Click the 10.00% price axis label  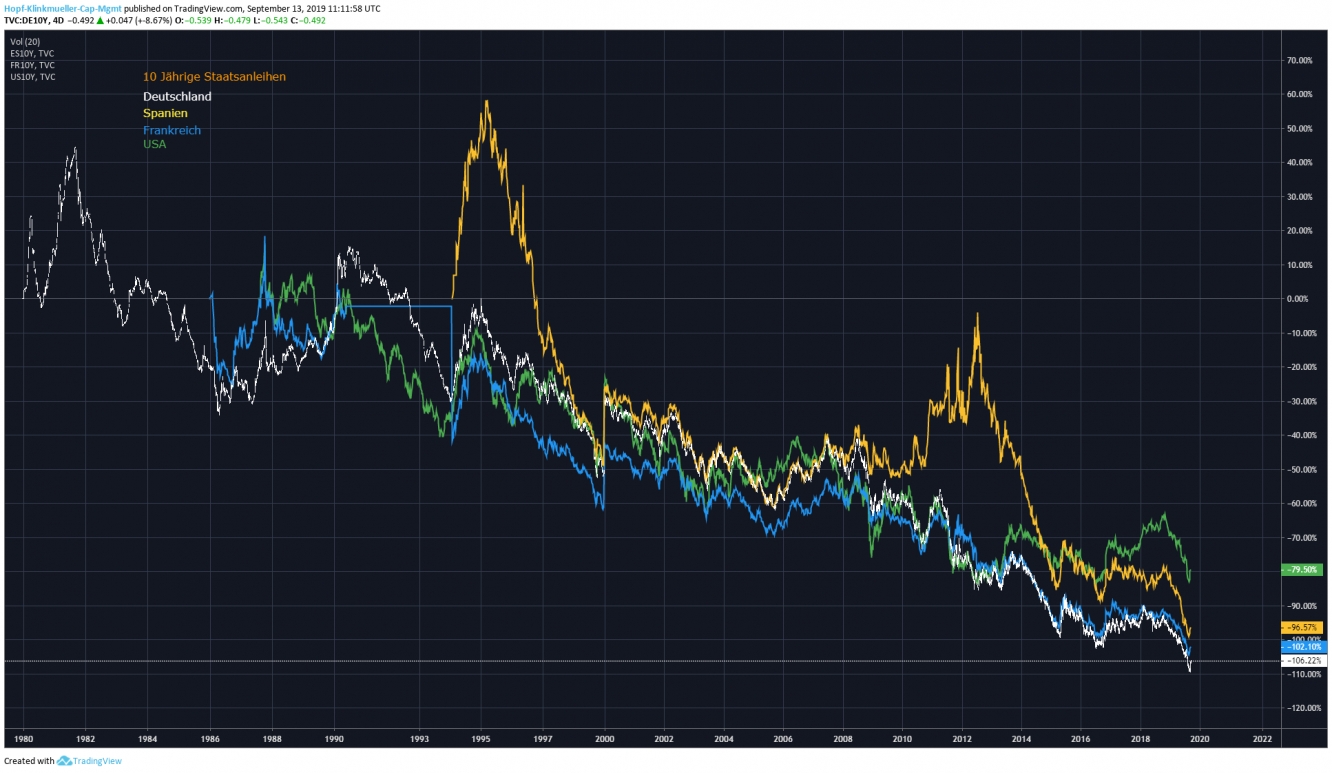point(1302,265)
